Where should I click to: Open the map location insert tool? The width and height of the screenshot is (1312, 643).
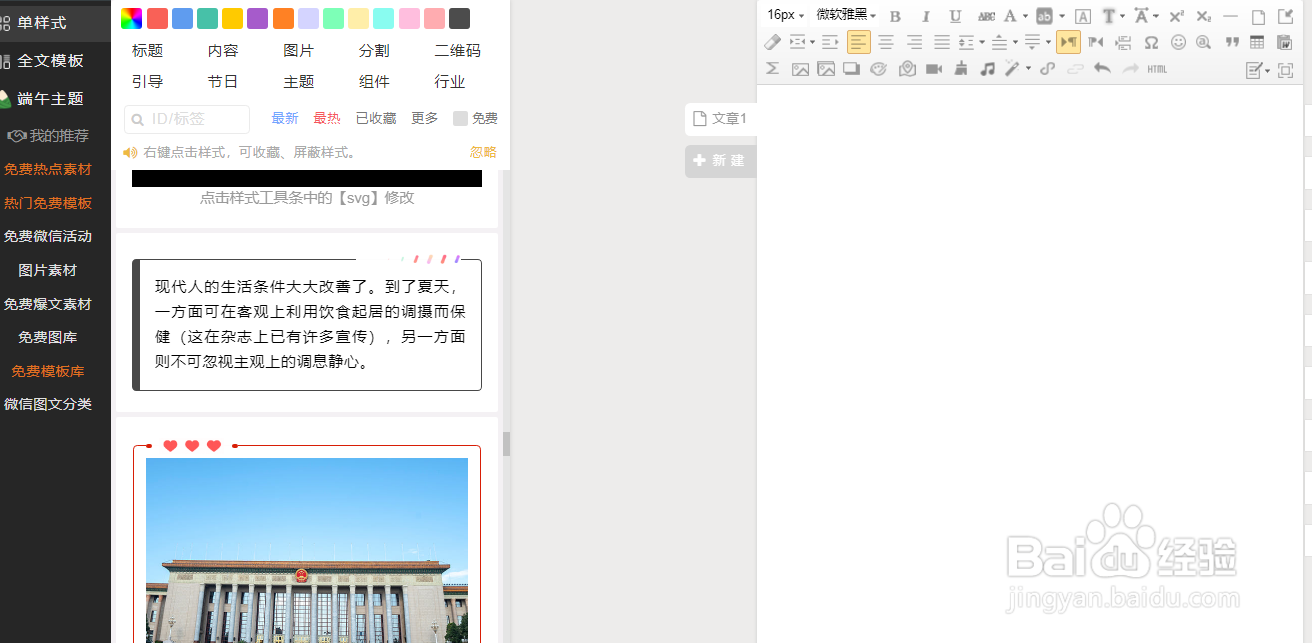[907, 69]
